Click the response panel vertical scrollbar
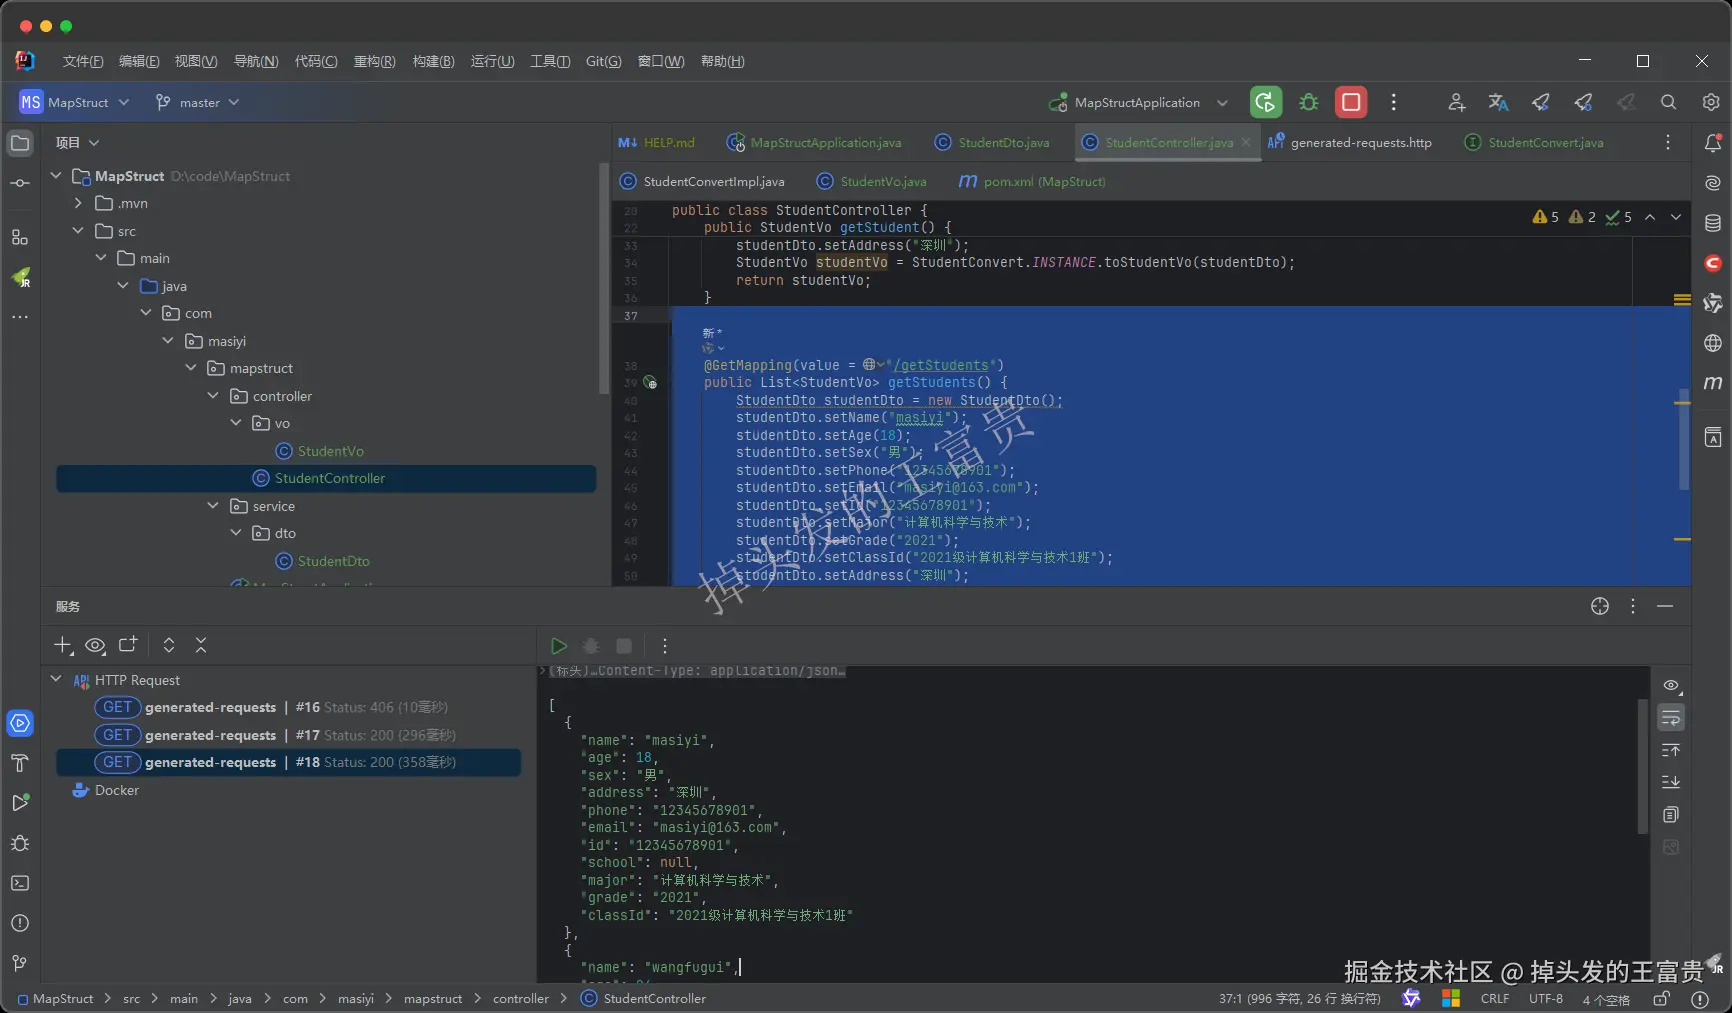This screenshot has width=1732, height=1013. point(1642,766)
